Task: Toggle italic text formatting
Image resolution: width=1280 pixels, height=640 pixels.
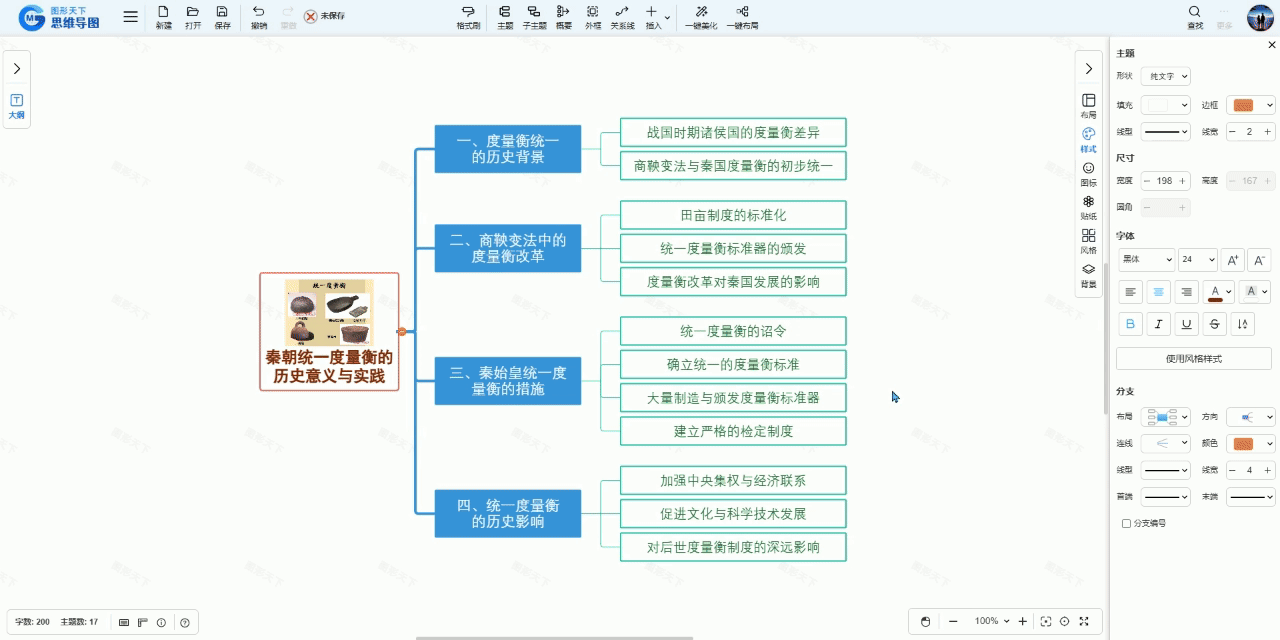Action: tap(1159, 324)
